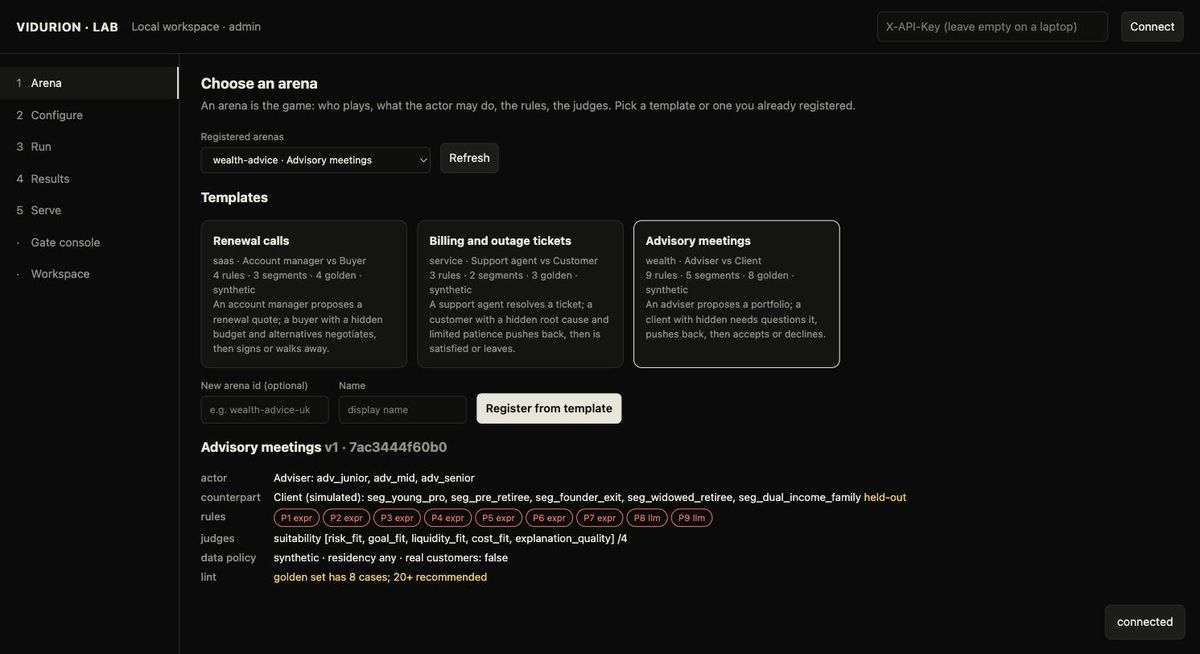Click the actor Adviser list text
This screenshot has height=654, width=1200.
click(374, 478)
